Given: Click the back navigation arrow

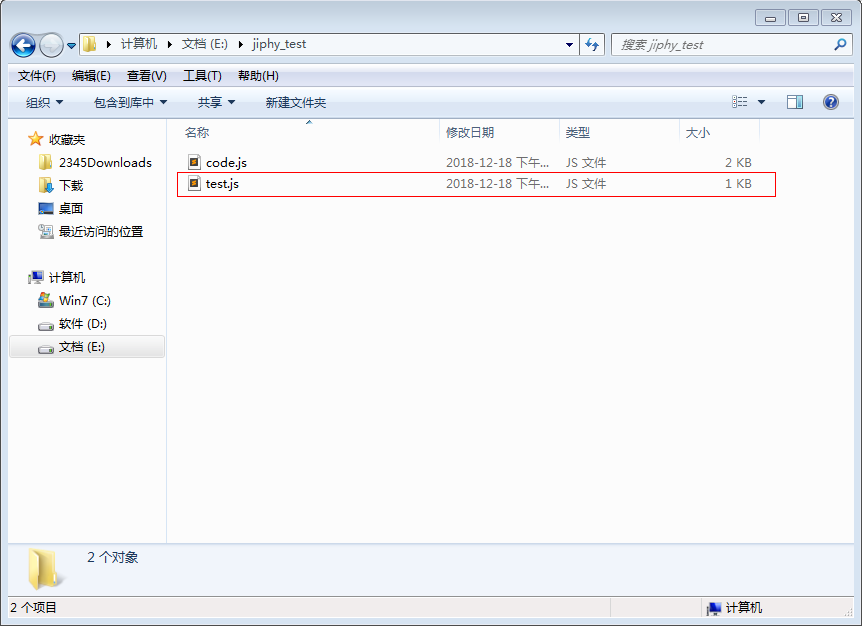Looking at the screenshot, I should pos(22,44).
